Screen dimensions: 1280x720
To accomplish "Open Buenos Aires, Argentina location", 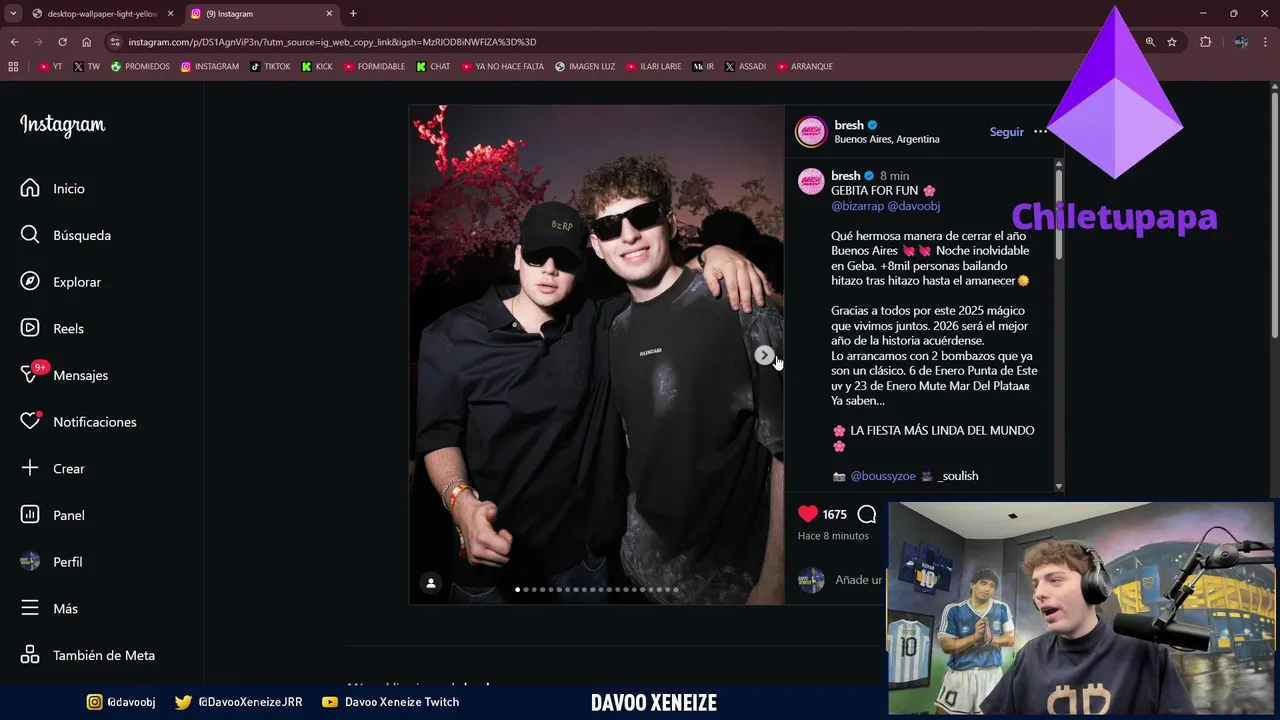I will click(x=887, y=139).
